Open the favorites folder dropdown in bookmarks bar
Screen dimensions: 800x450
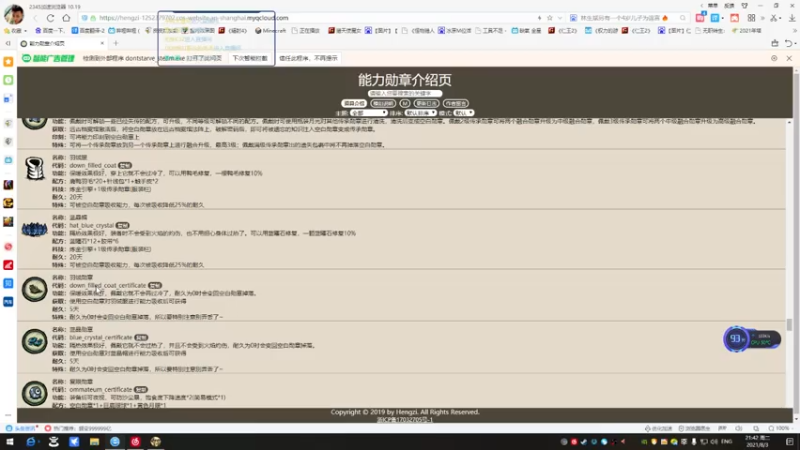pos(15,31)
